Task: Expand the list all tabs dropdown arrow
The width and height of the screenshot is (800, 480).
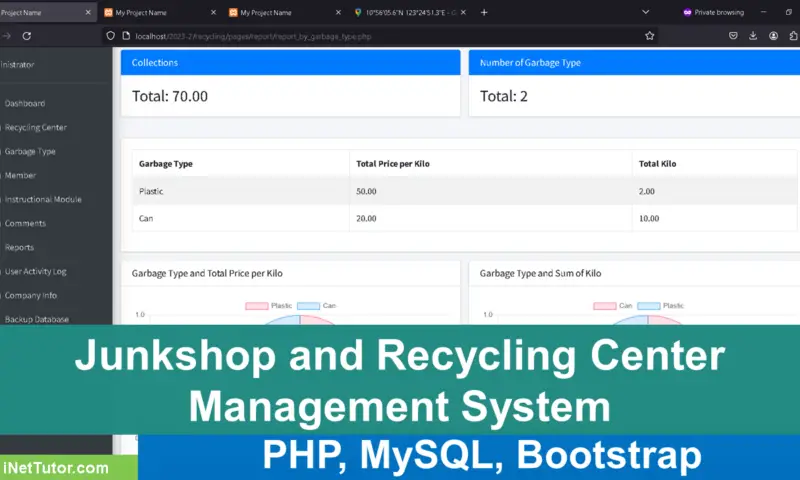Action: (645, 12)
